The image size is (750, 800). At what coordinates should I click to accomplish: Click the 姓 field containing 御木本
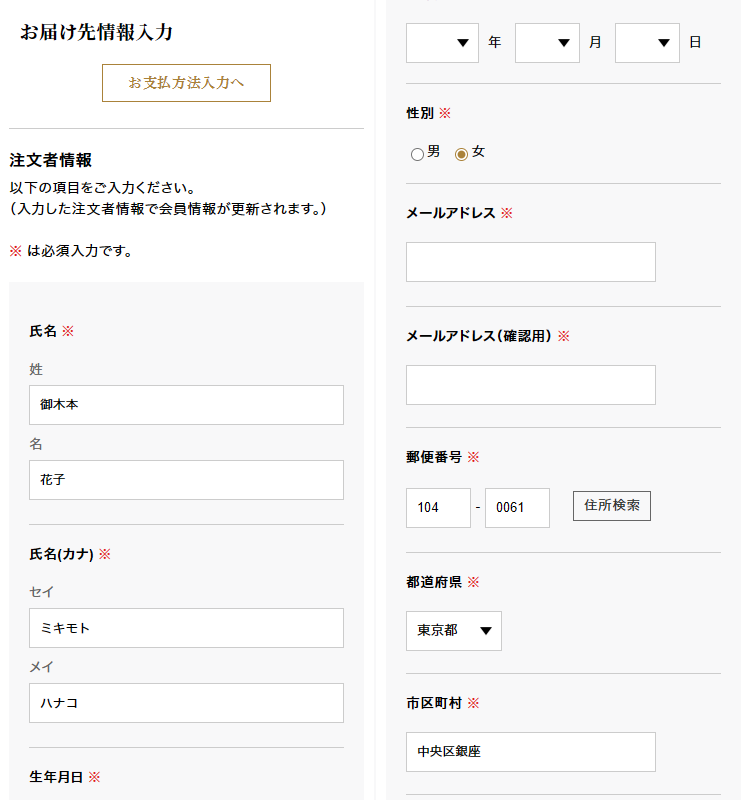point(186,405)
